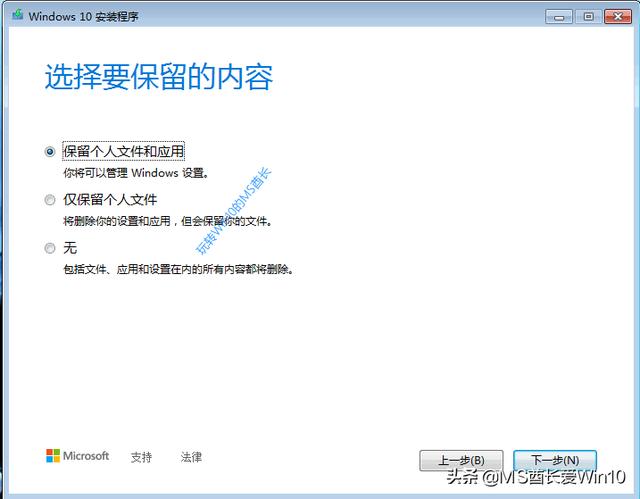Close the Windows 10 安装程序 window
640x499 pixels.
(x=618, y=17)
